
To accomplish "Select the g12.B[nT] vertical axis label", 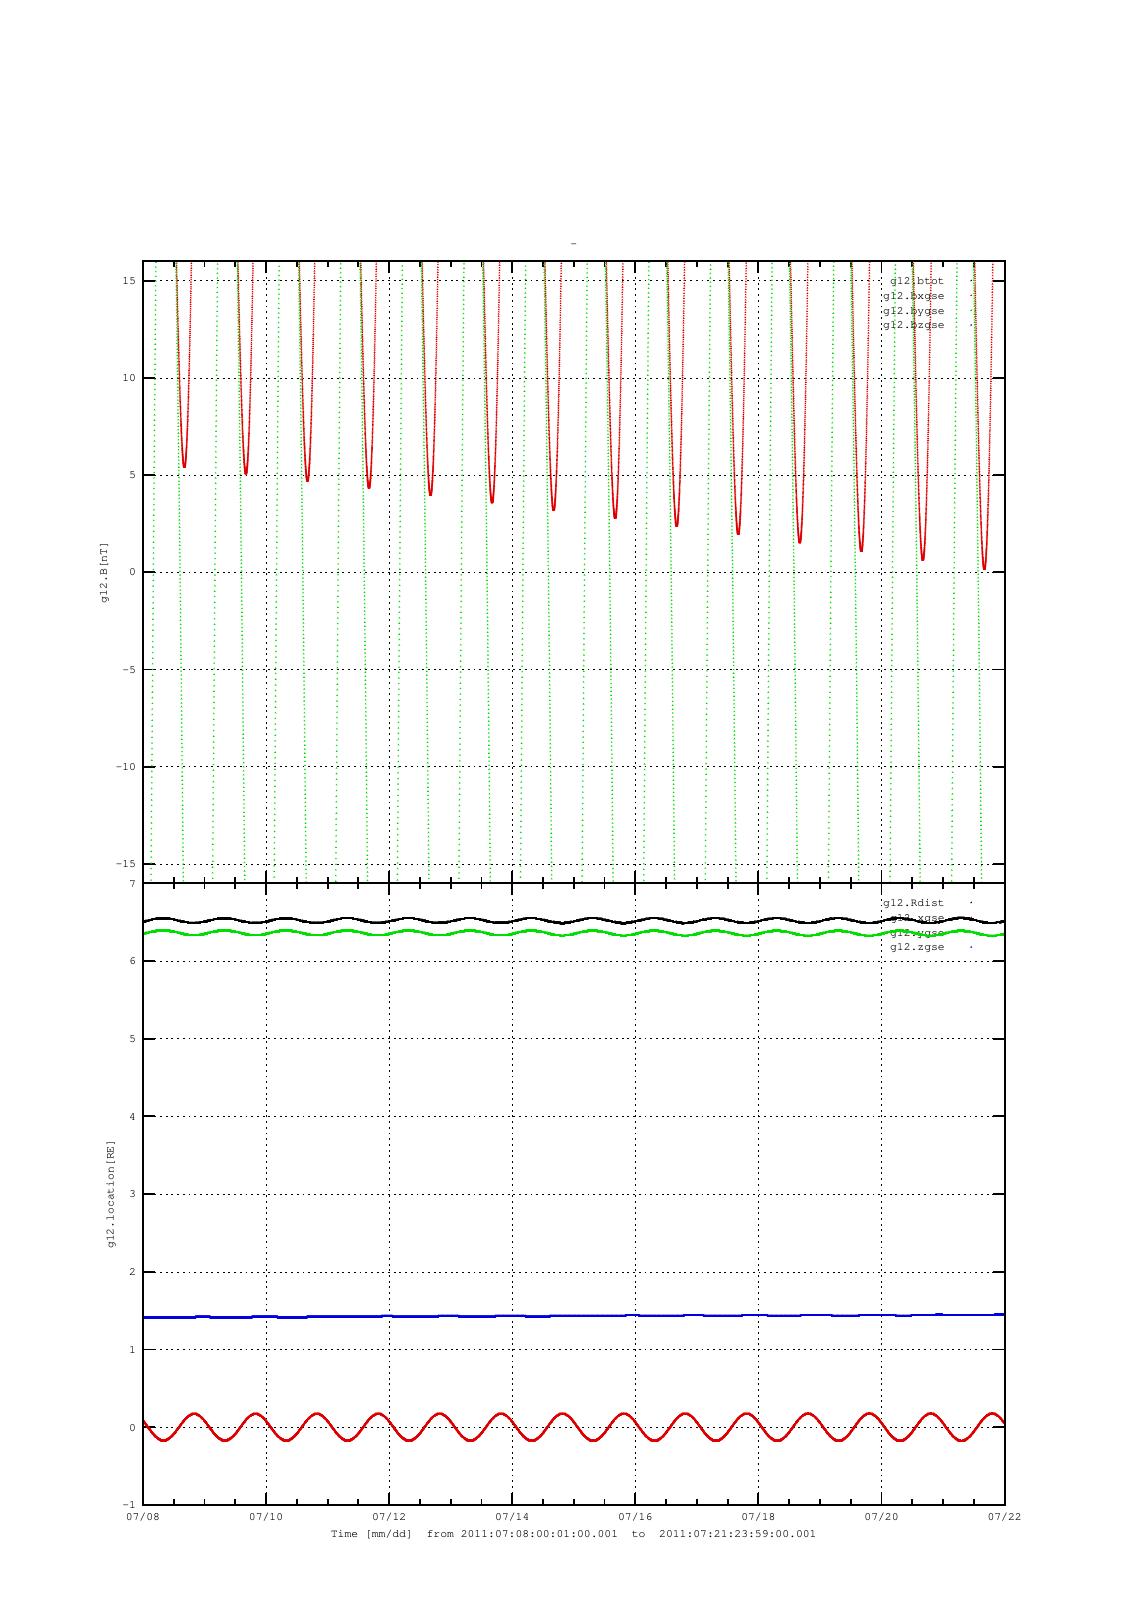I will (x=104, y=572).
